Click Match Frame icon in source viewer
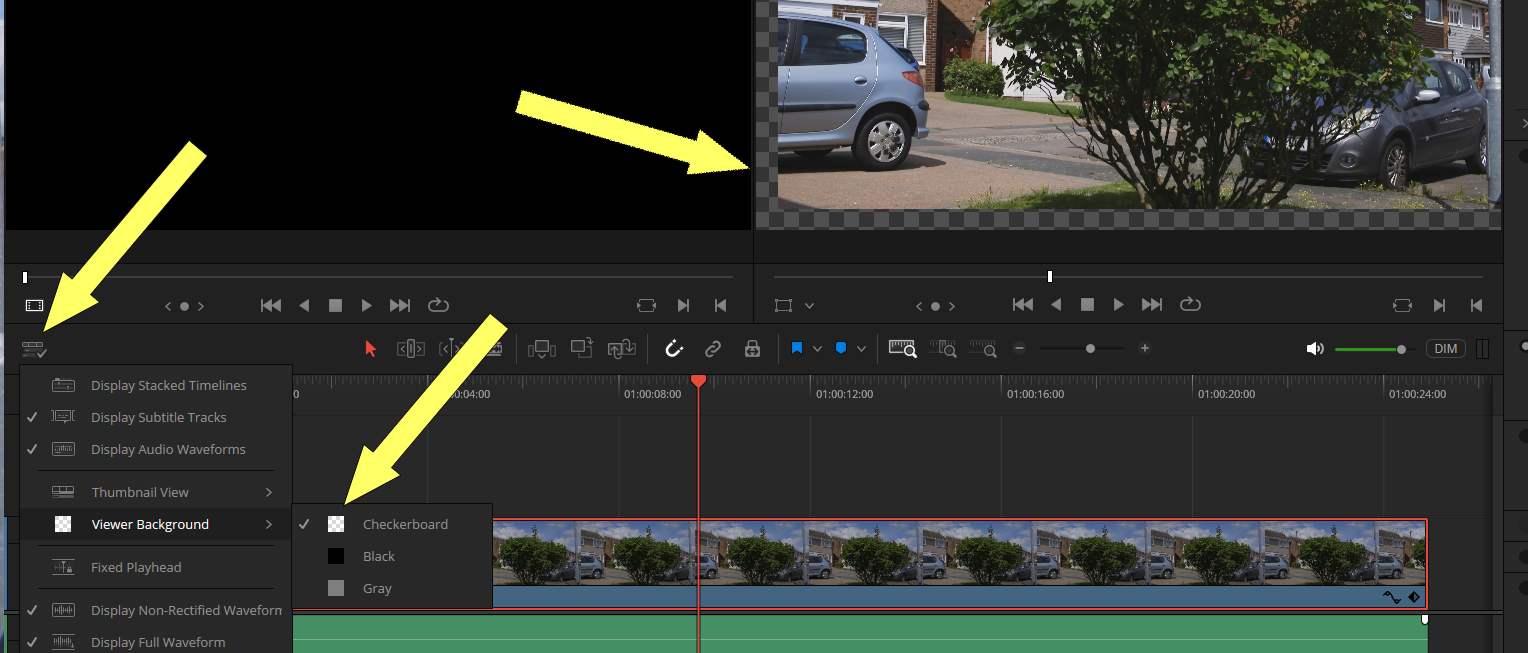The height and width of the screenshot is (653, 1528). click(x=646, y=305)
